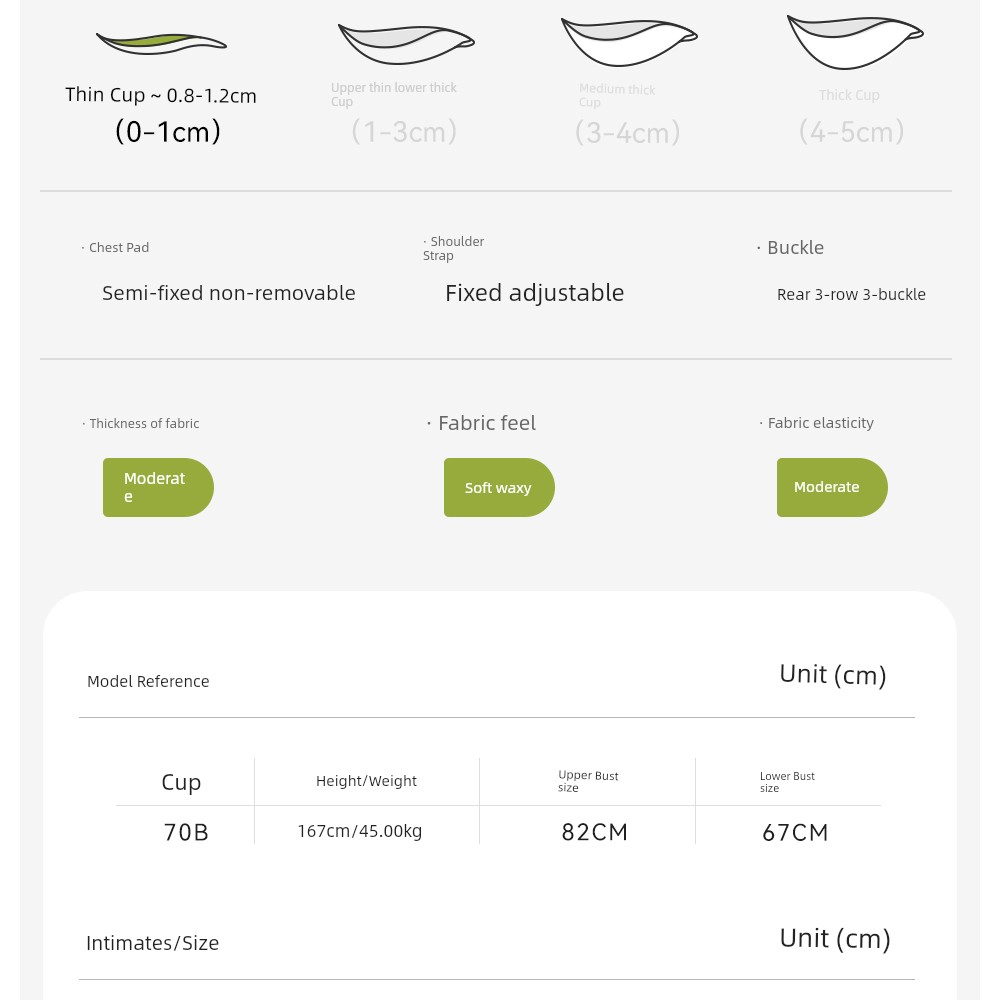Click the Rear 3-row 3-buckle text

851,294
